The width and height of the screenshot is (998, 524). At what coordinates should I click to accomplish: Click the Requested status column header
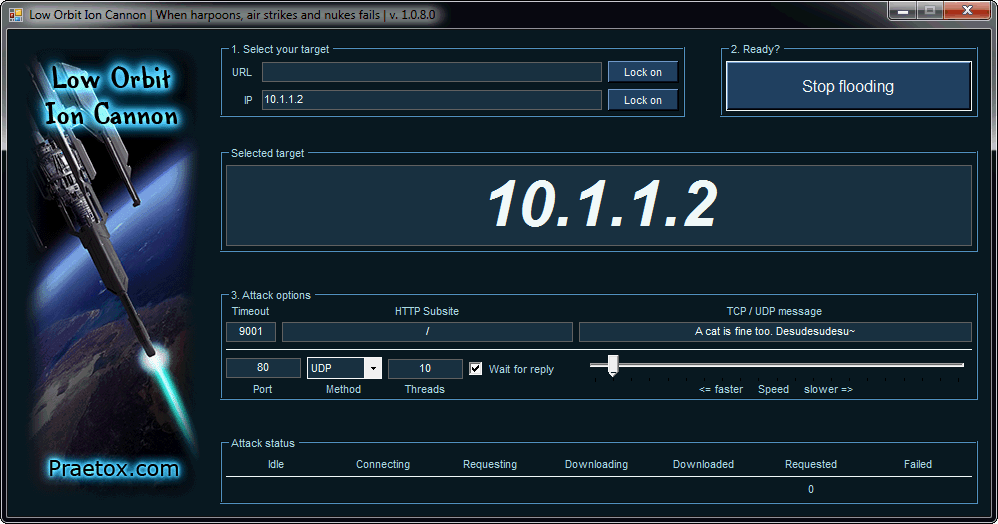811,464
